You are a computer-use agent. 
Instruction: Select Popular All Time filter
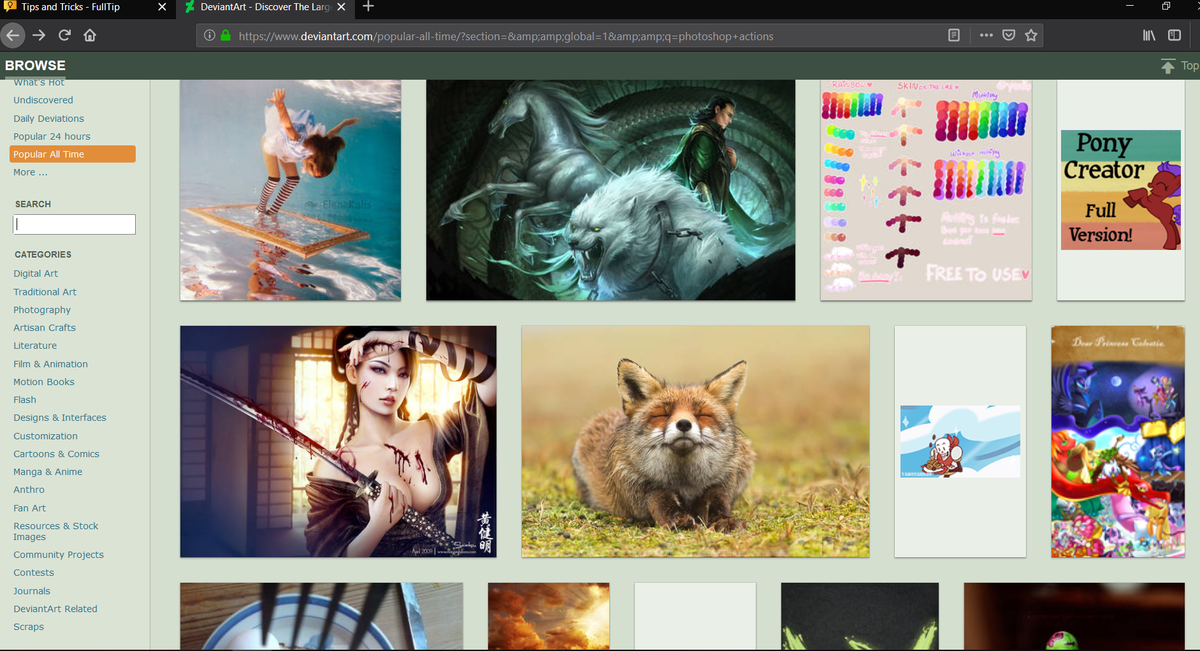point(72,154)
